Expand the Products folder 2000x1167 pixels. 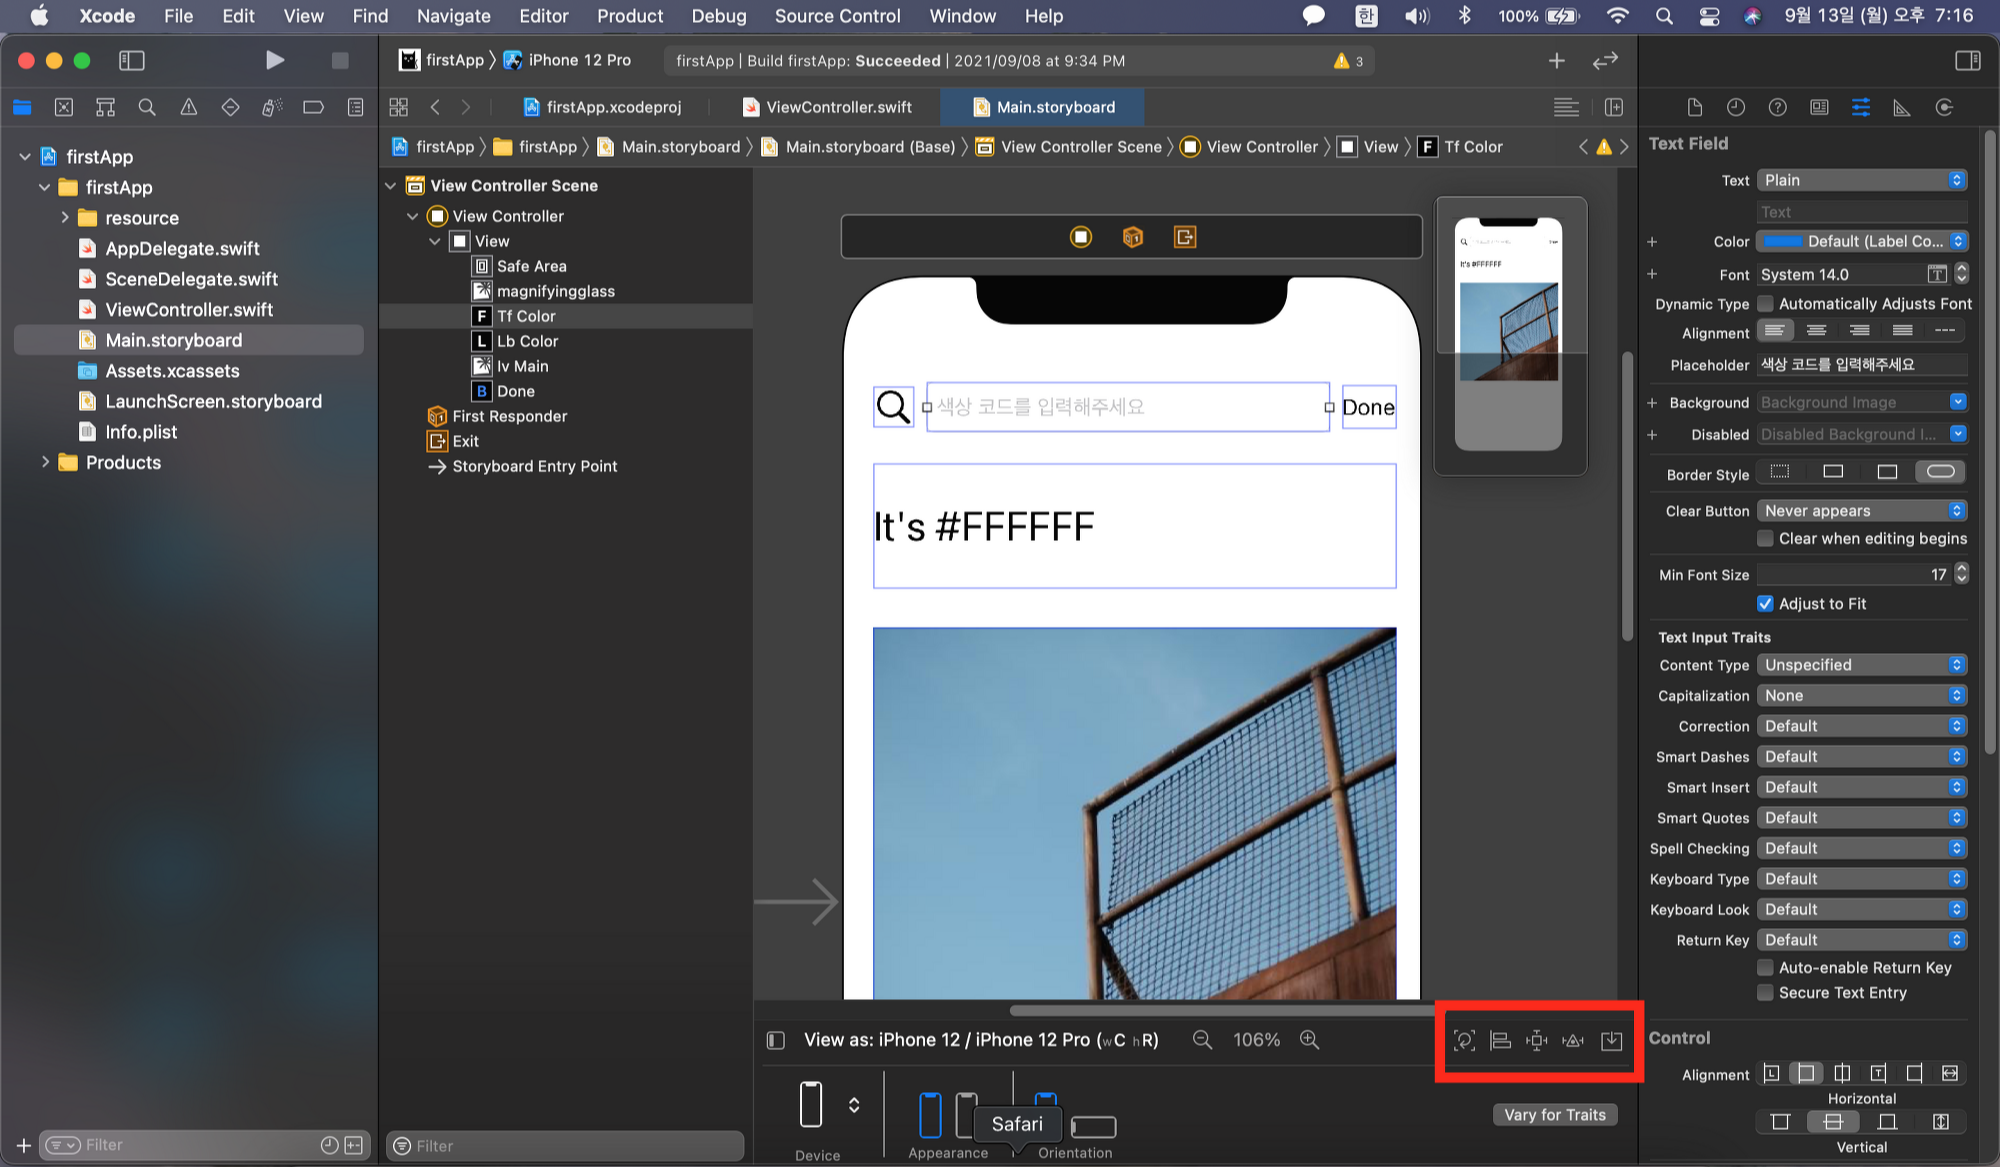[x=45, y=462]
